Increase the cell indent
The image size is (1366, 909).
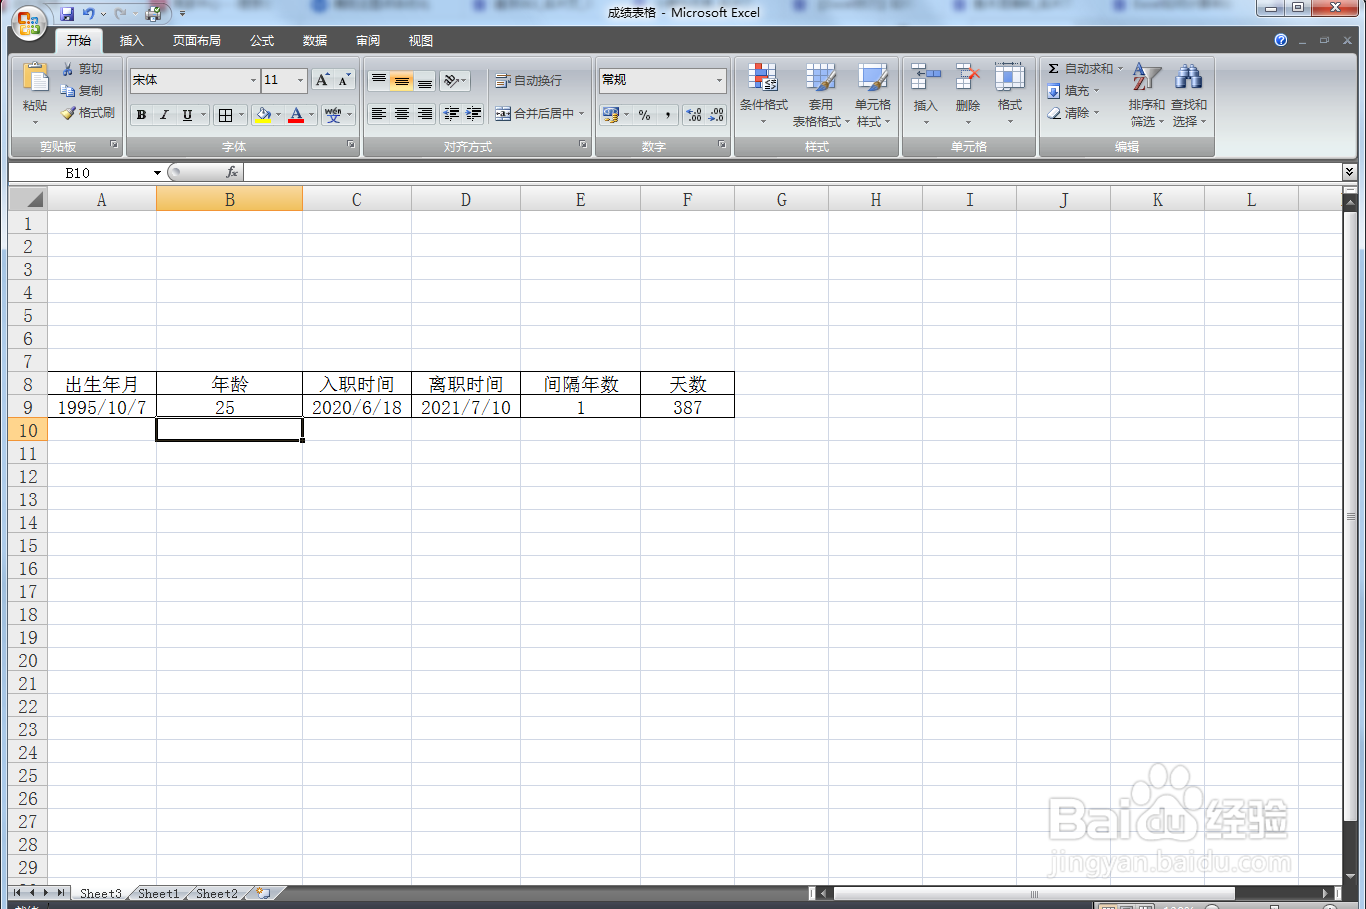[474, 114]
